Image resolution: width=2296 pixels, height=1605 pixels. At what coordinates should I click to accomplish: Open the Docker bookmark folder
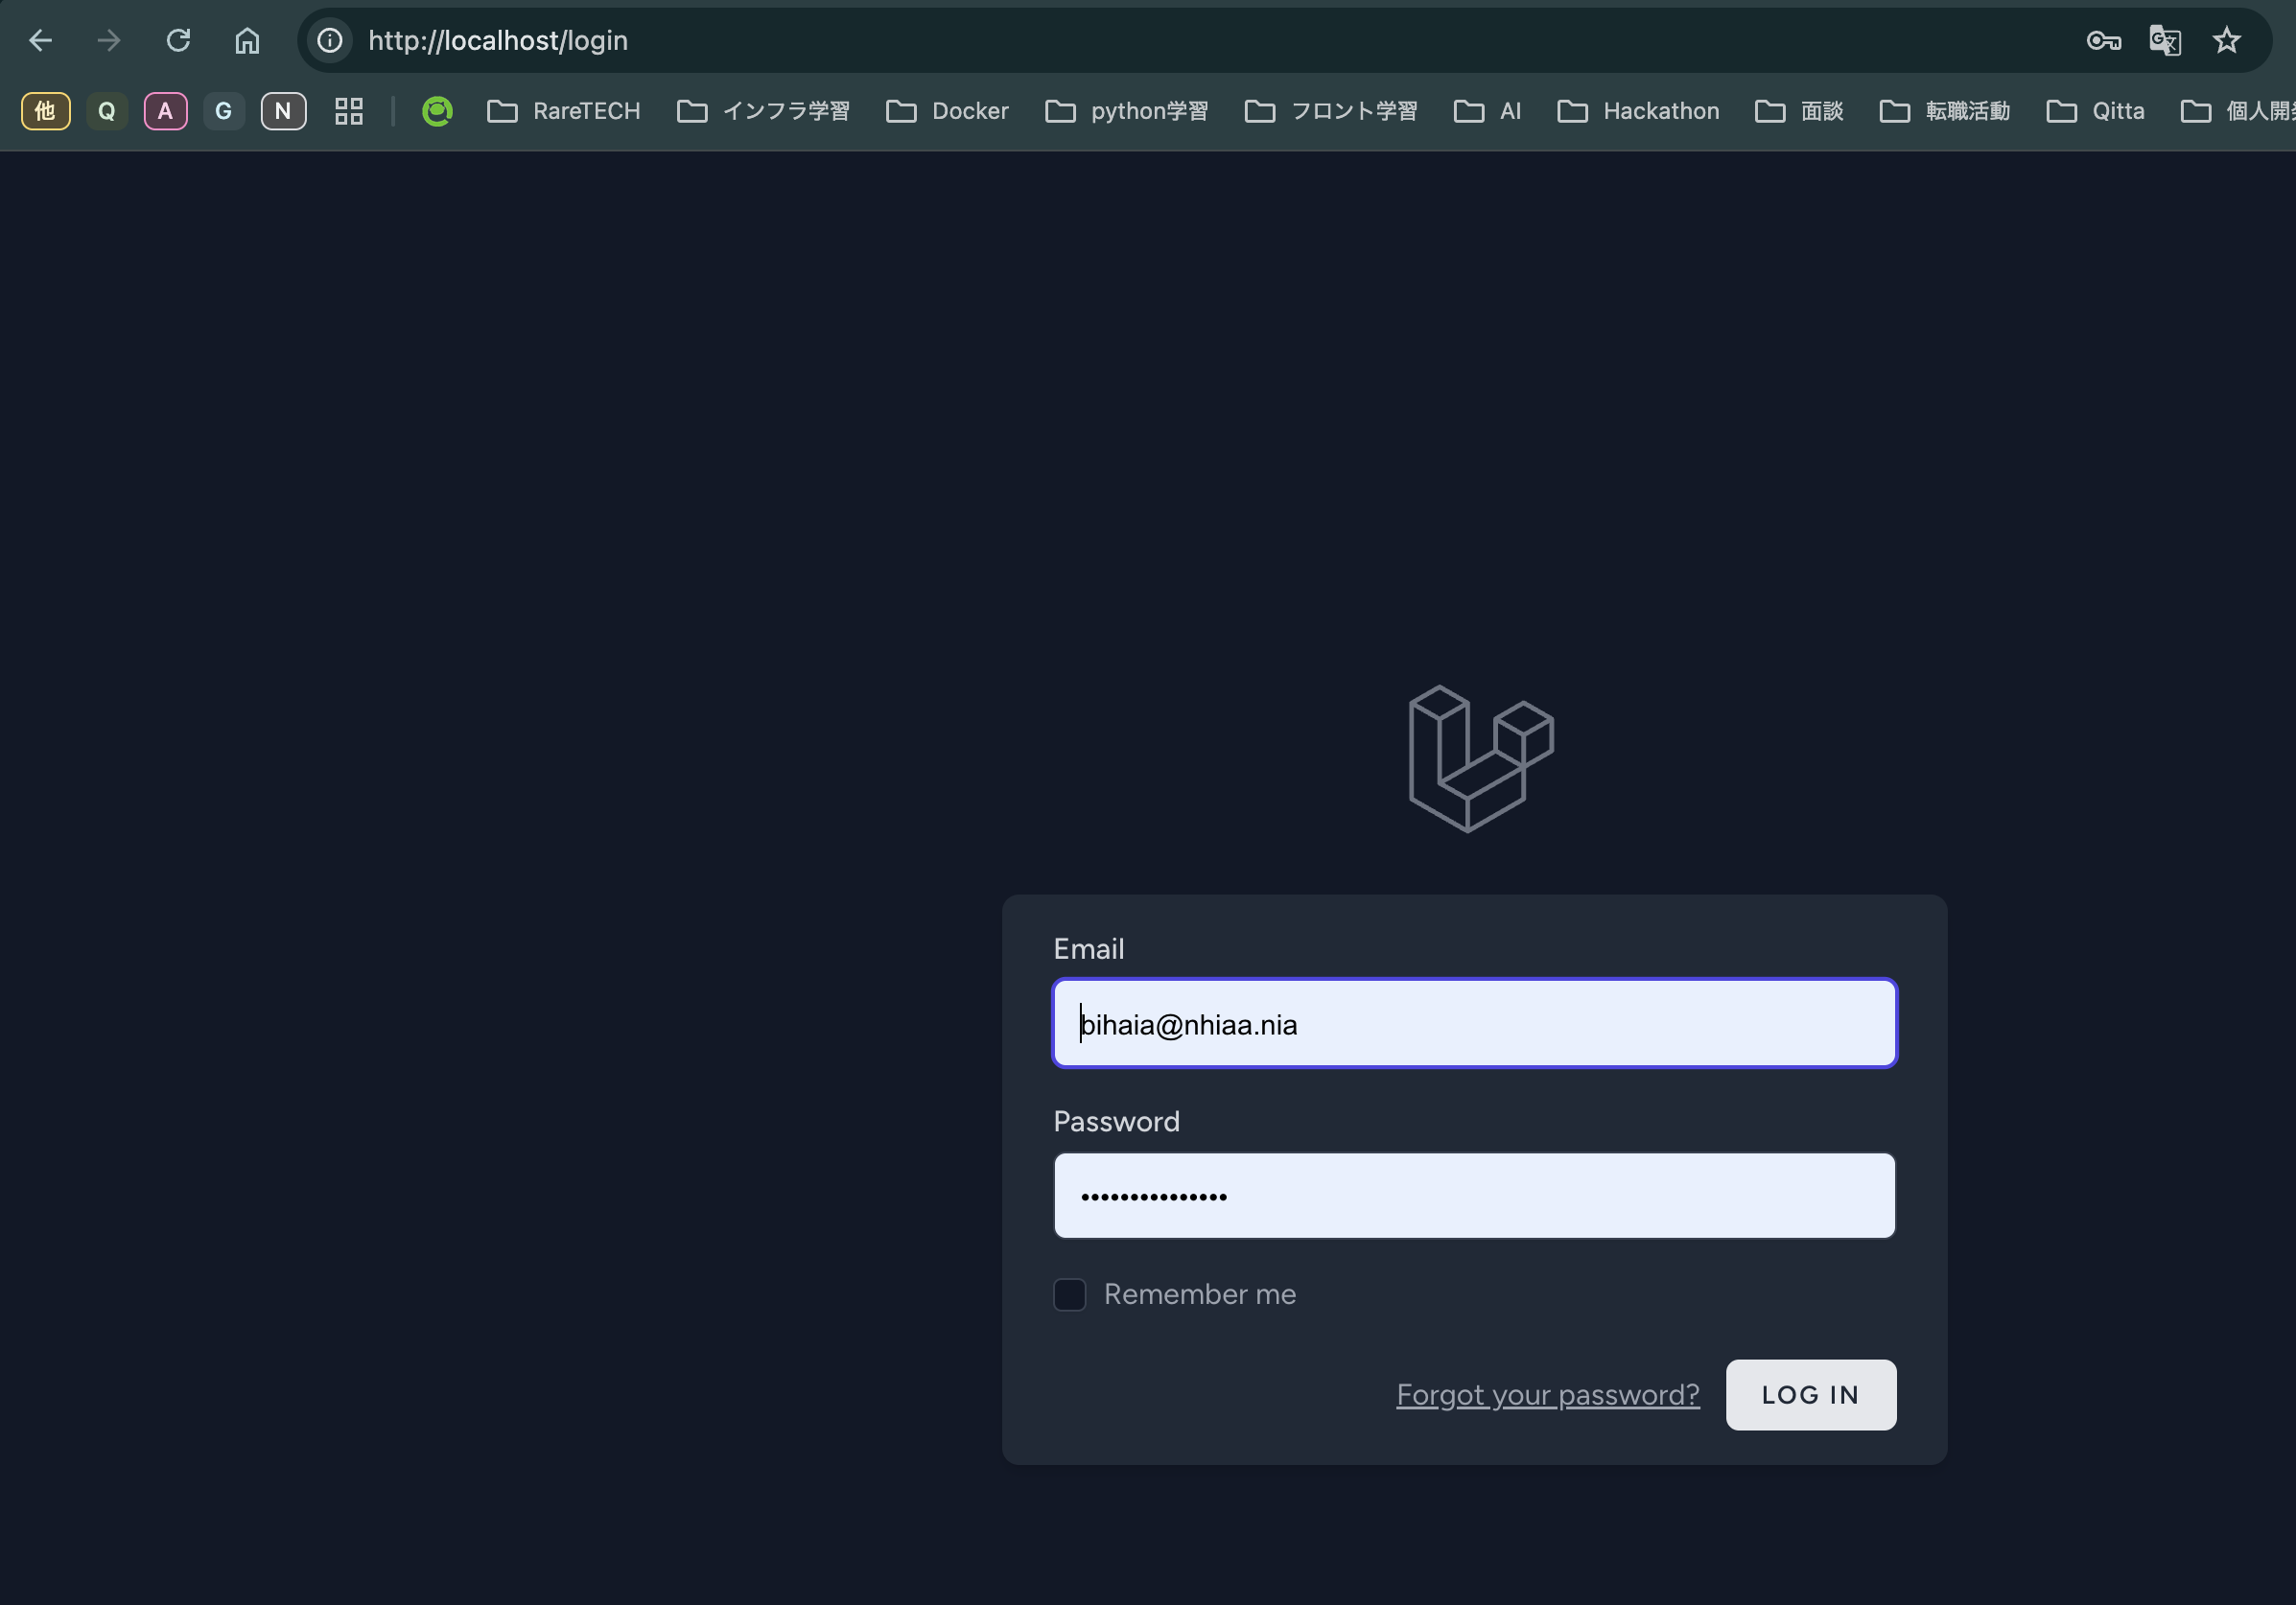(946, 111)
